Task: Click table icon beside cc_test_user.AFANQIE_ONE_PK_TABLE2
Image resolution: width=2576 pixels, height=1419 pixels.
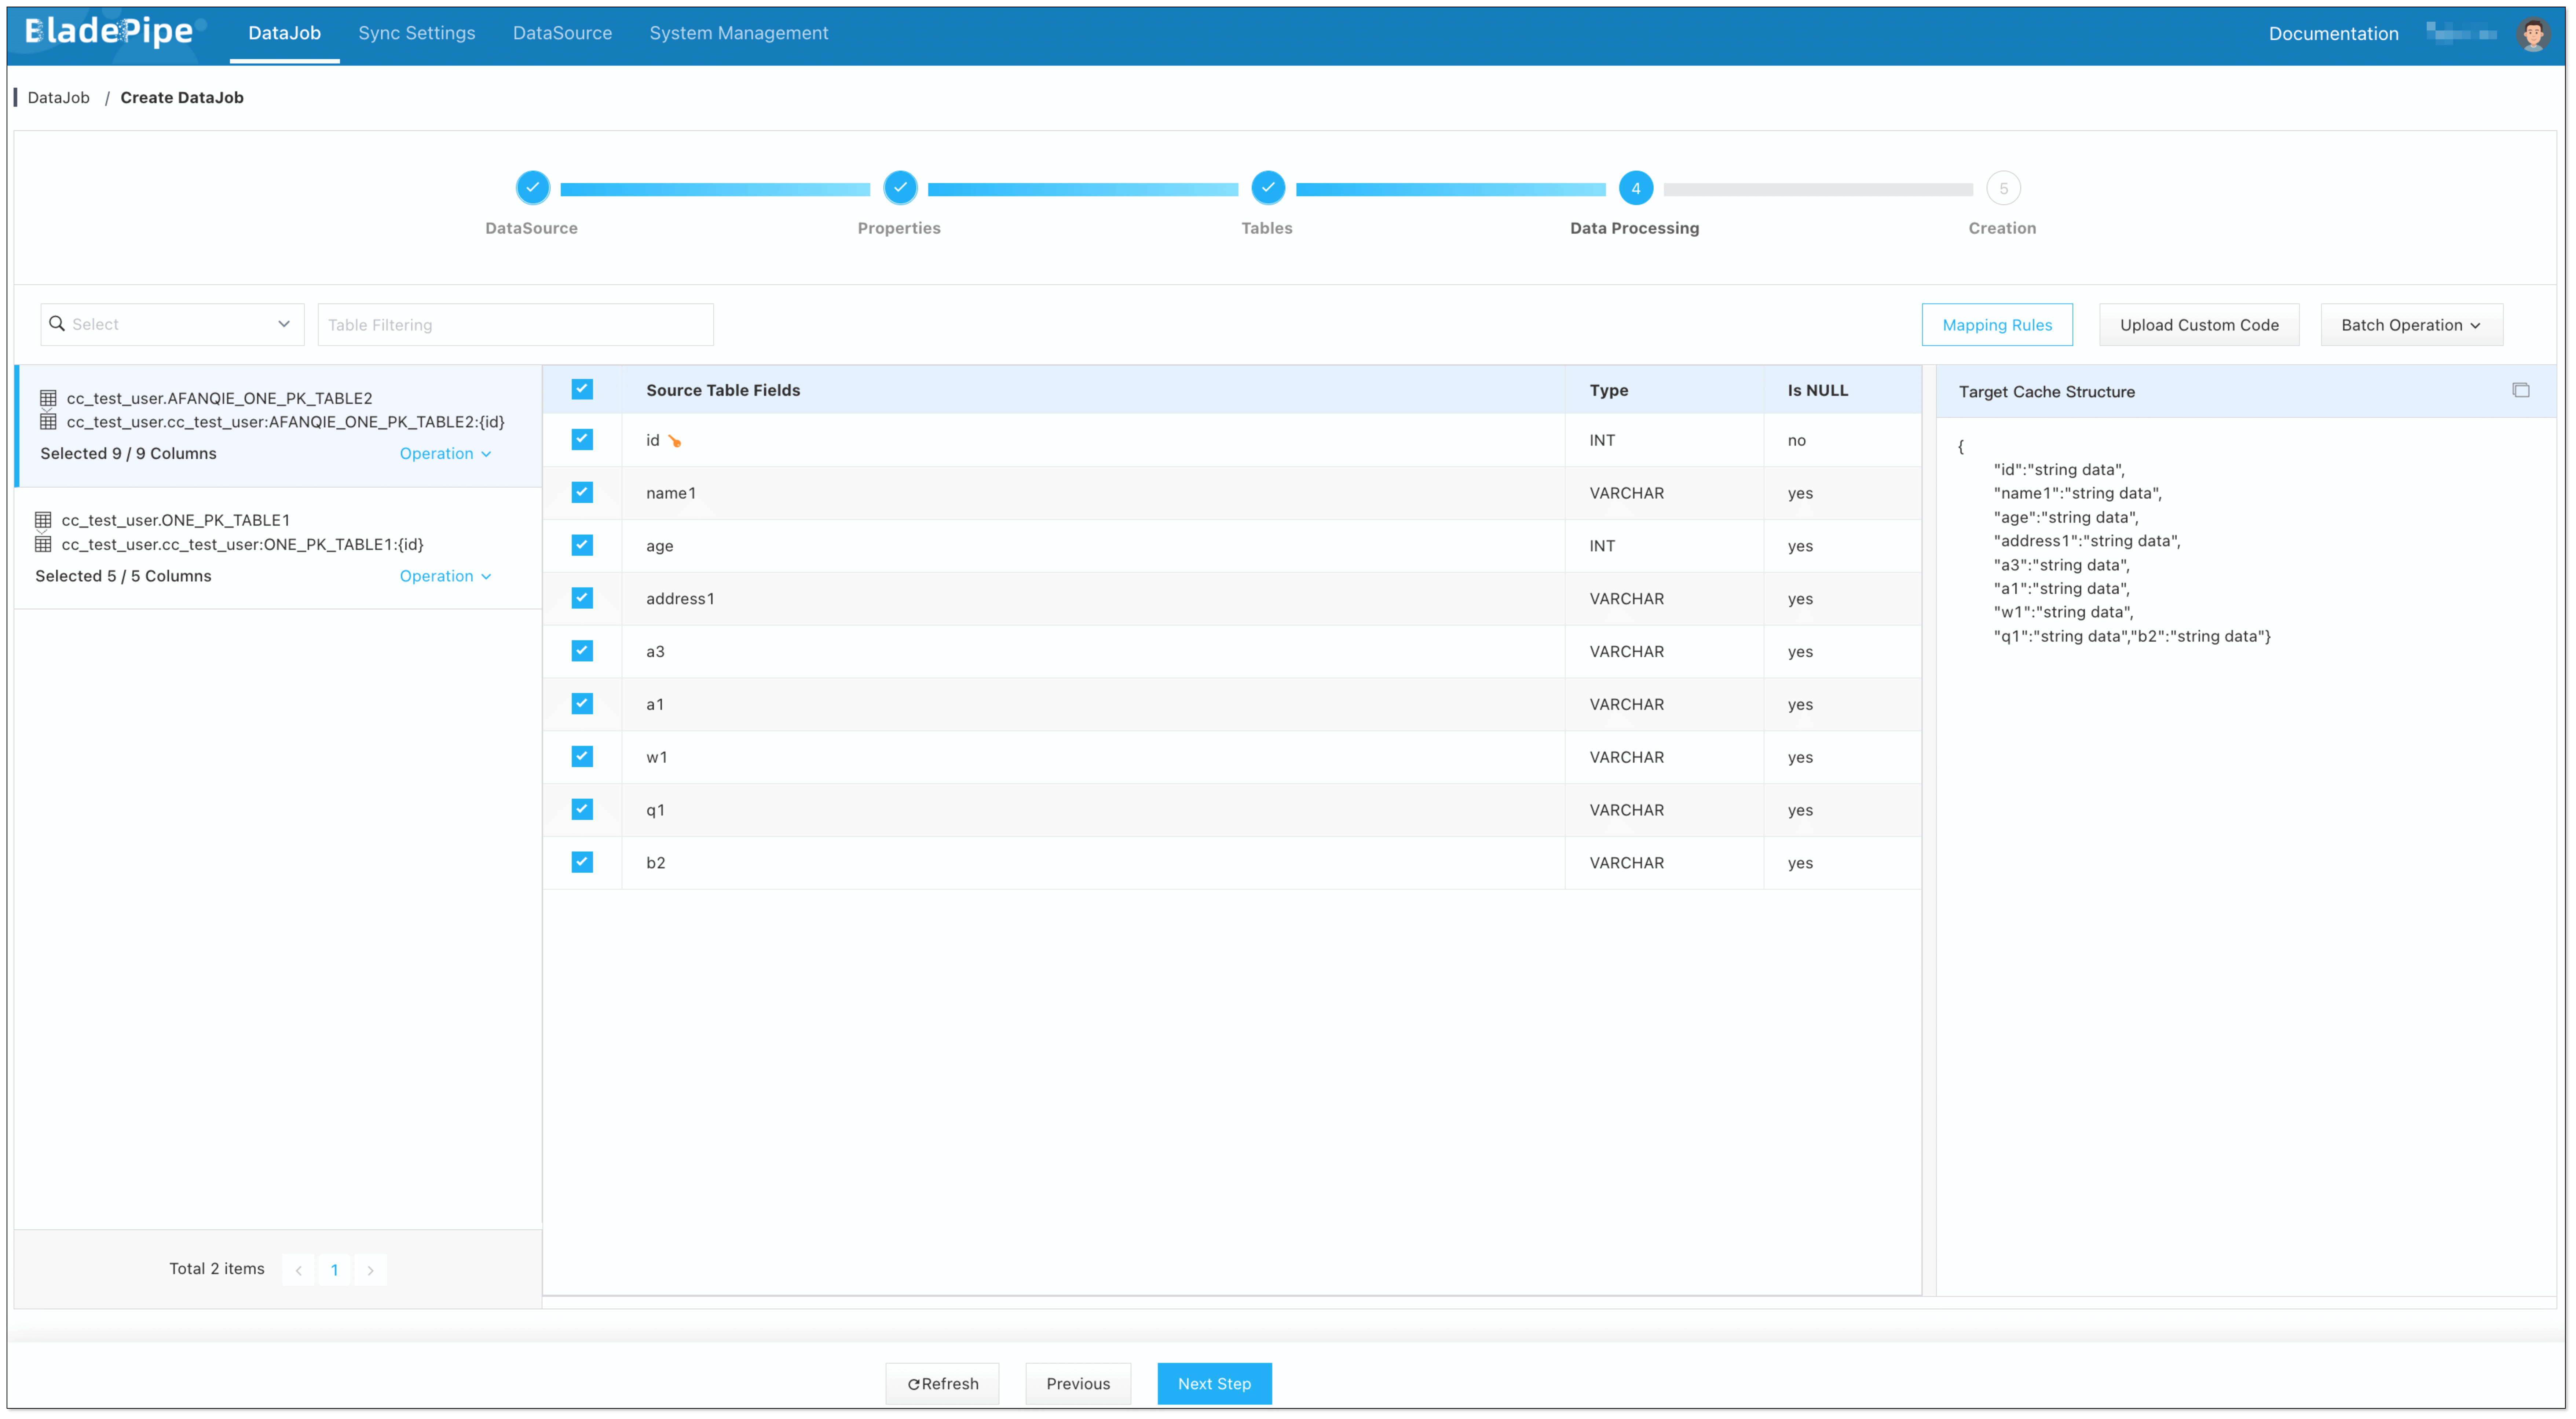Action: click(48, 398)
